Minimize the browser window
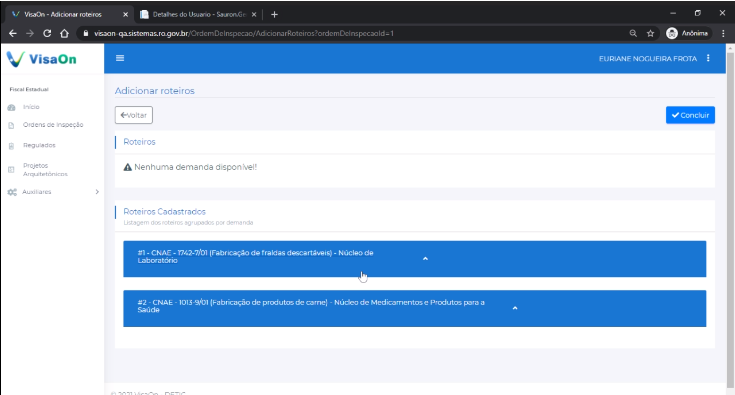This screenshot has height=395, width=735. pos(673,13)
